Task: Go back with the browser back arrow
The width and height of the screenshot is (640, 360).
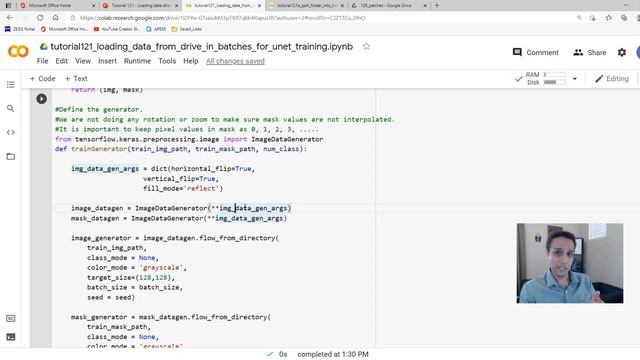Action: 10,18
